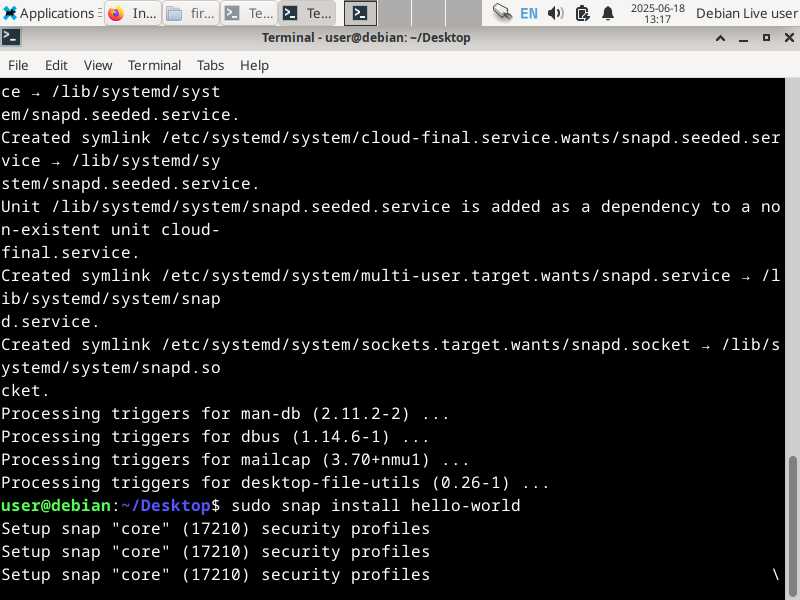
Task: Click the 'final.service.' output line
Action: click(70, 253)
